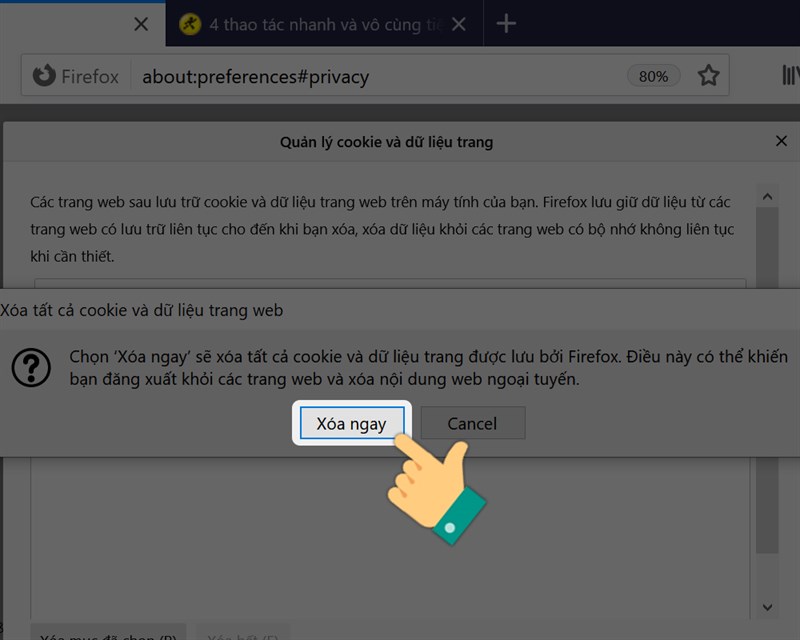
Task: Click the 'Xóa mục đã chọn (R)' button
Action: pyautogui.click(x=108, y=634)
